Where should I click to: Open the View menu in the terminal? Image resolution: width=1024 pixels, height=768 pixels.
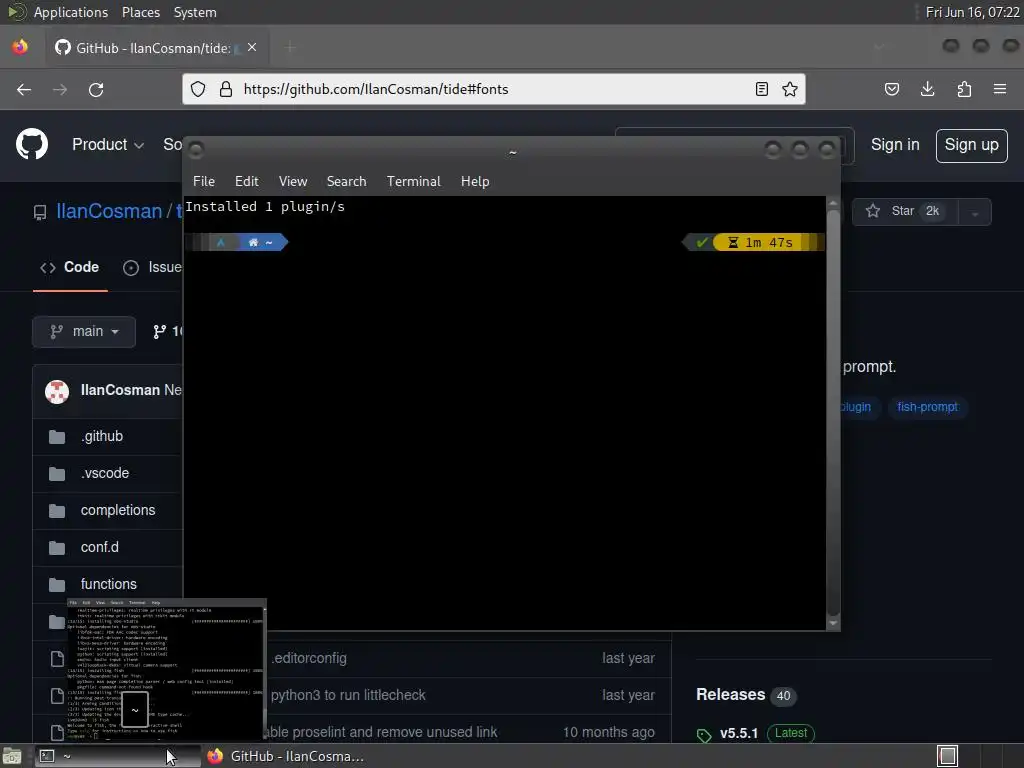pyautogui.click(x=293, y=182)
